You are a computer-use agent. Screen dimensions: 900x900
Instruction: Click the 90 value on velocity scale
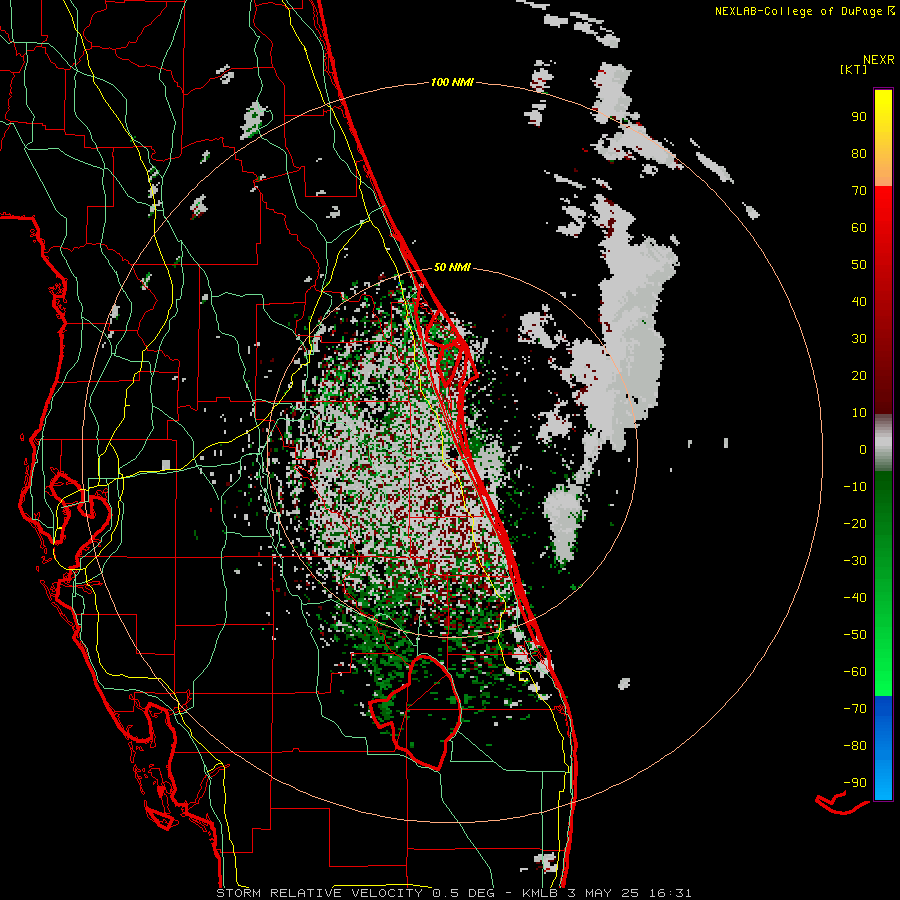[859, 117]
